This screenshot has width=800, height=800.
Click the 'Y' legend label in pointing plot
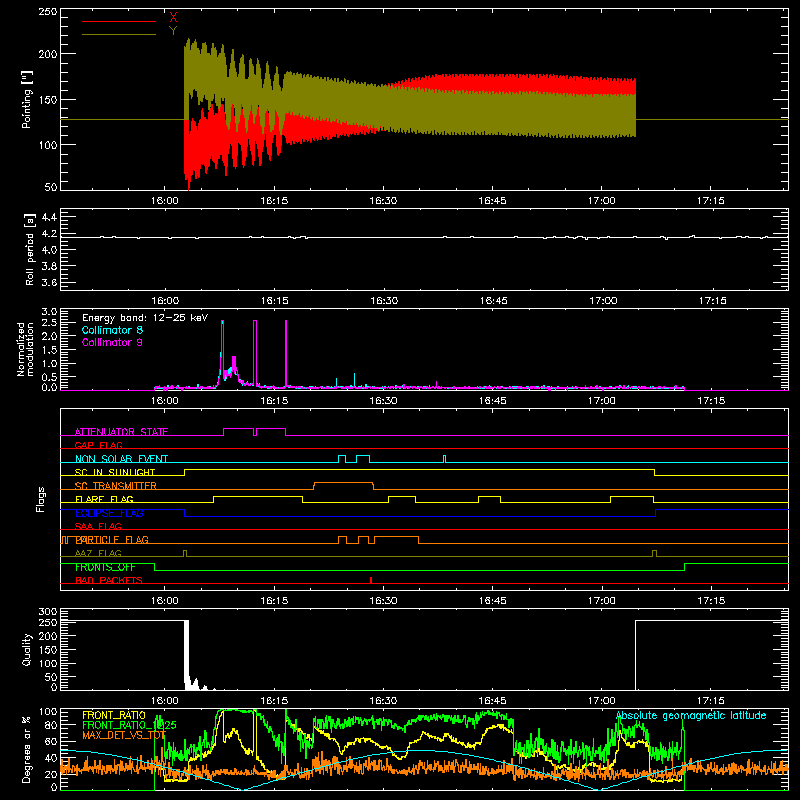coord(173,31)
